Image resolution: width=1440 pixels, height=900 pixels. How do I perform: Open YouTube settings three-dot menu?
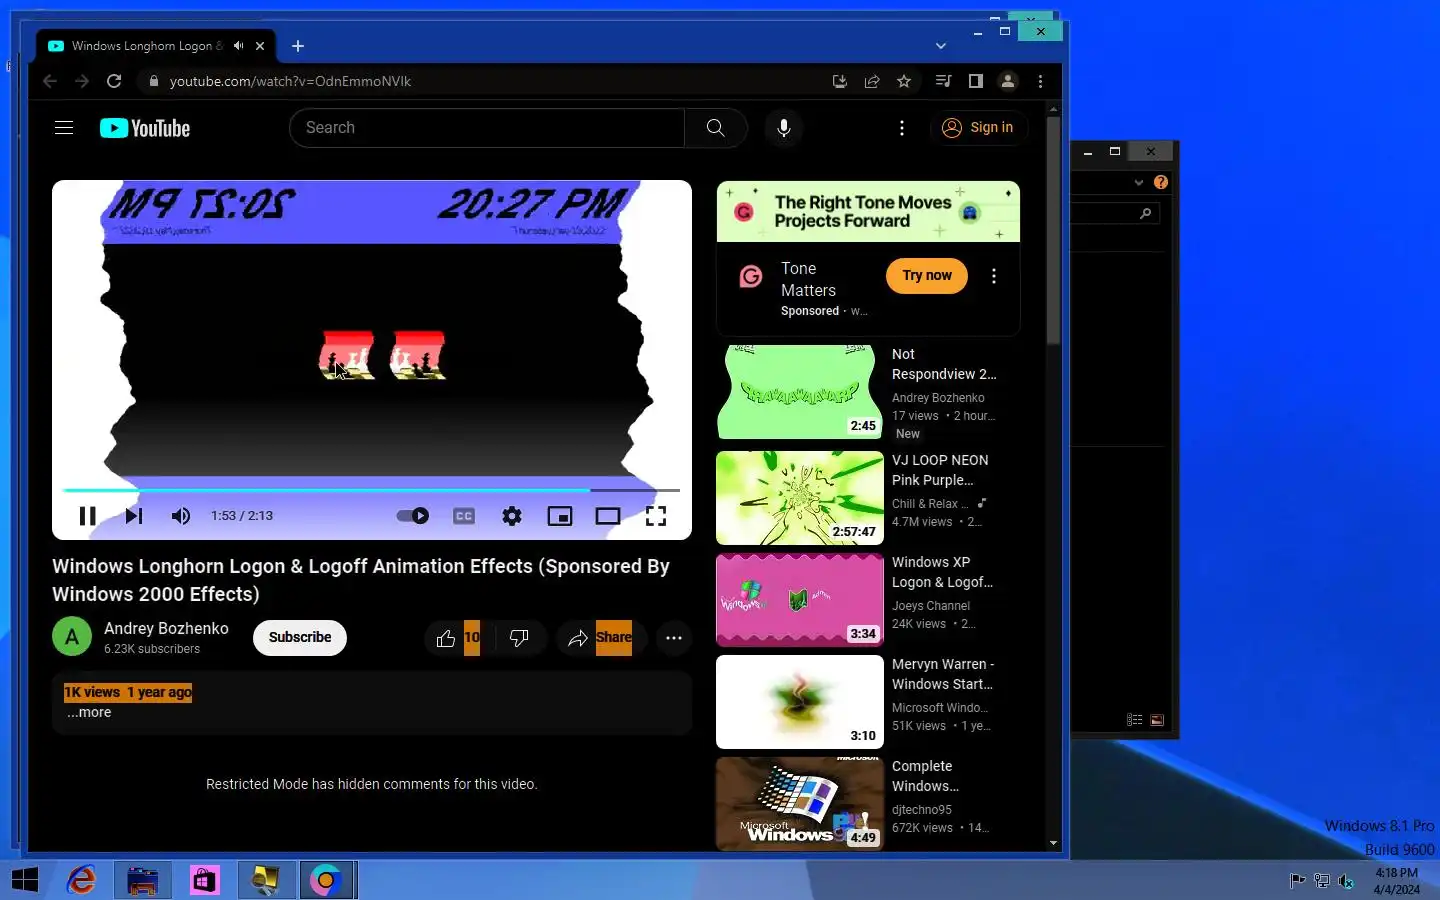tap(902, 128)
